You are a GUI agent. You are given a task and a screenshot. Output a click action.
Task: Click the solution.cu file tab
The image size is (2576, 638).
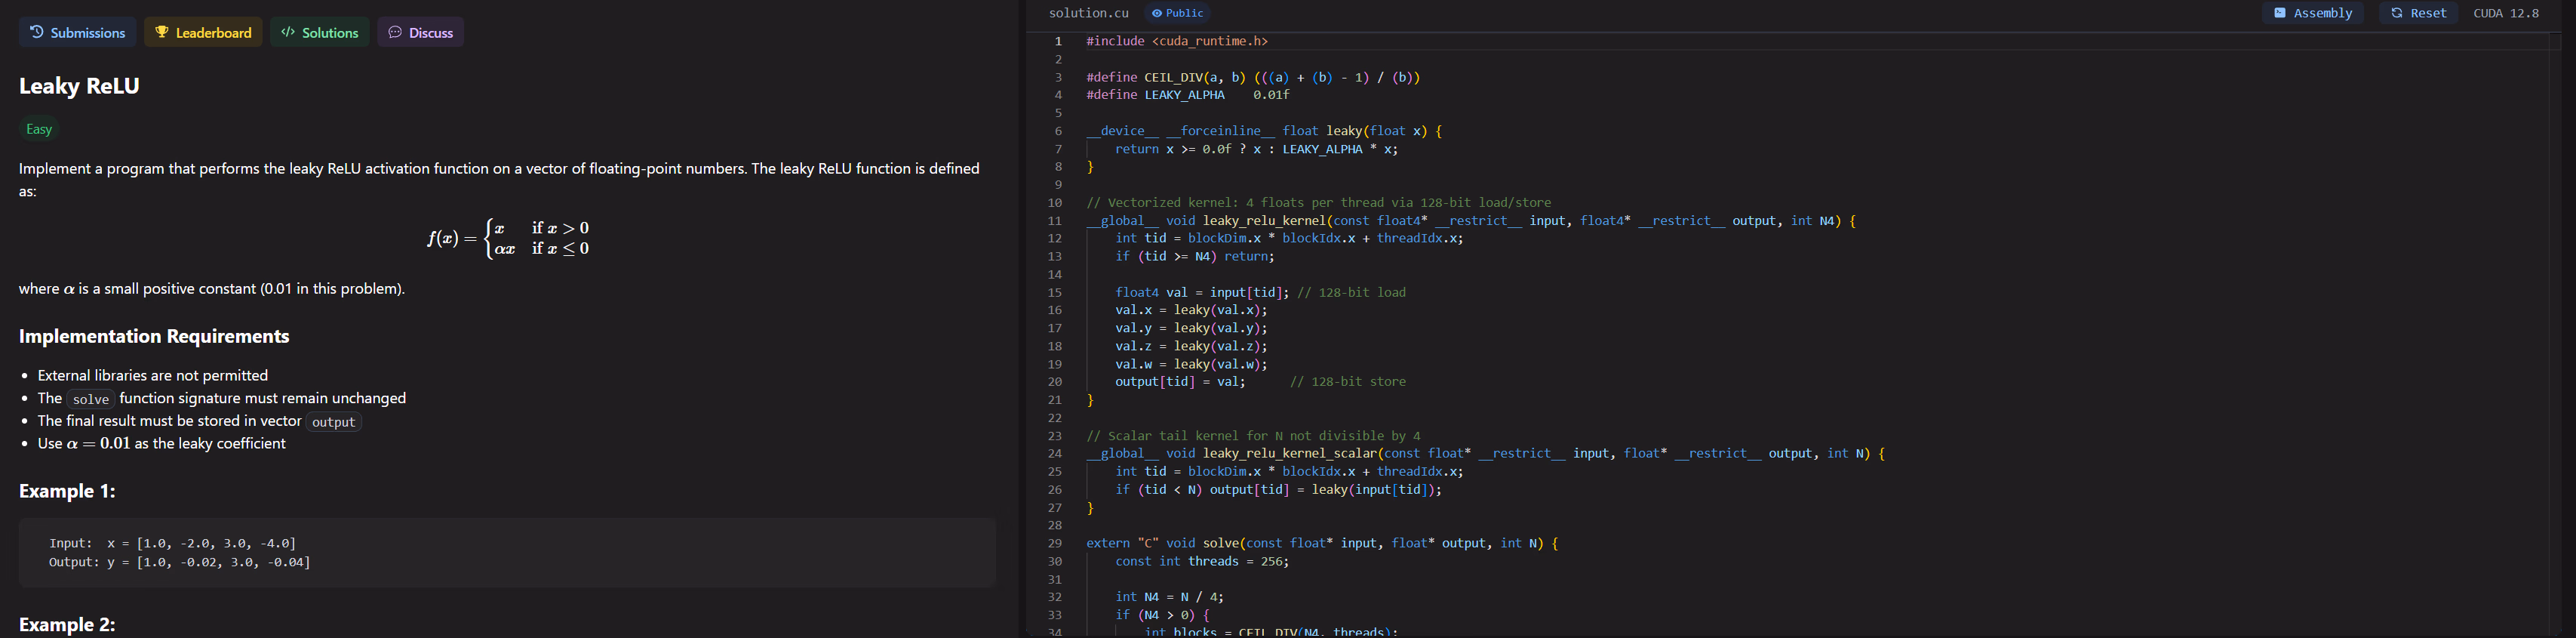point(1088,13)
